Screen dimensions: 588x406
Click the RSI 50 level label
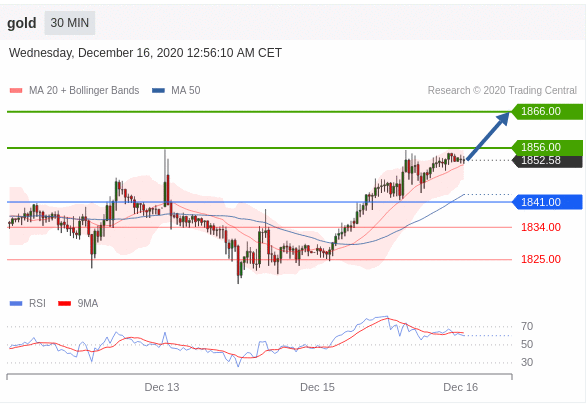527,344
